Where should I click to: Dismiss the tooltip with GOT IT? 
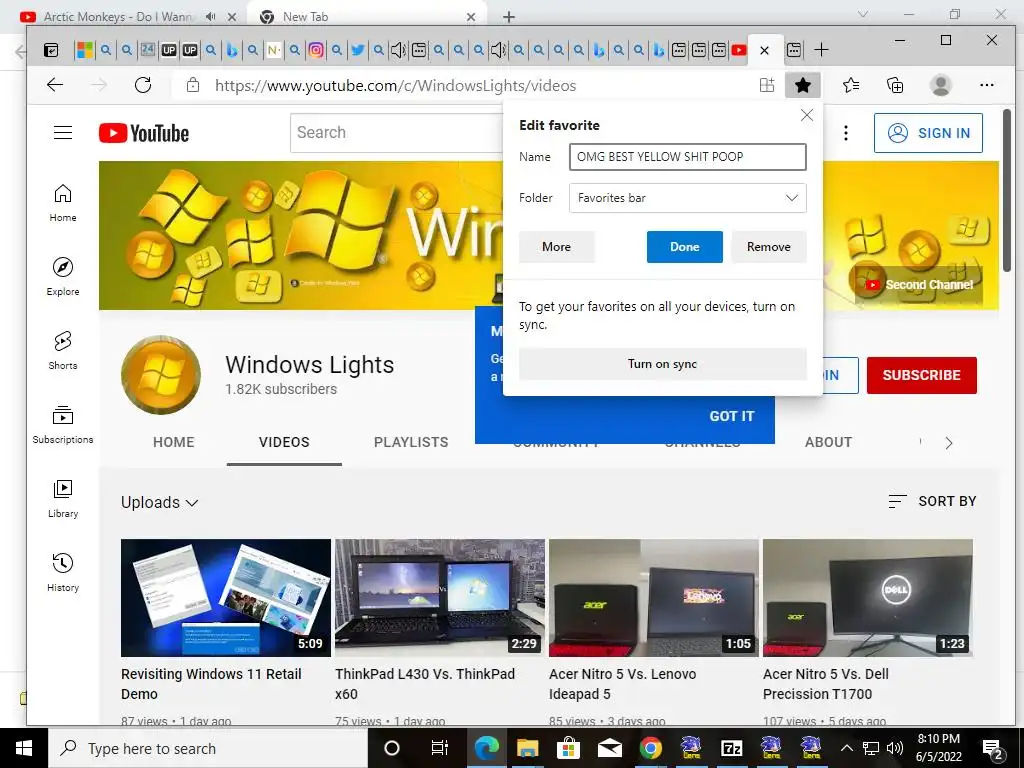[x=731, y=416]
